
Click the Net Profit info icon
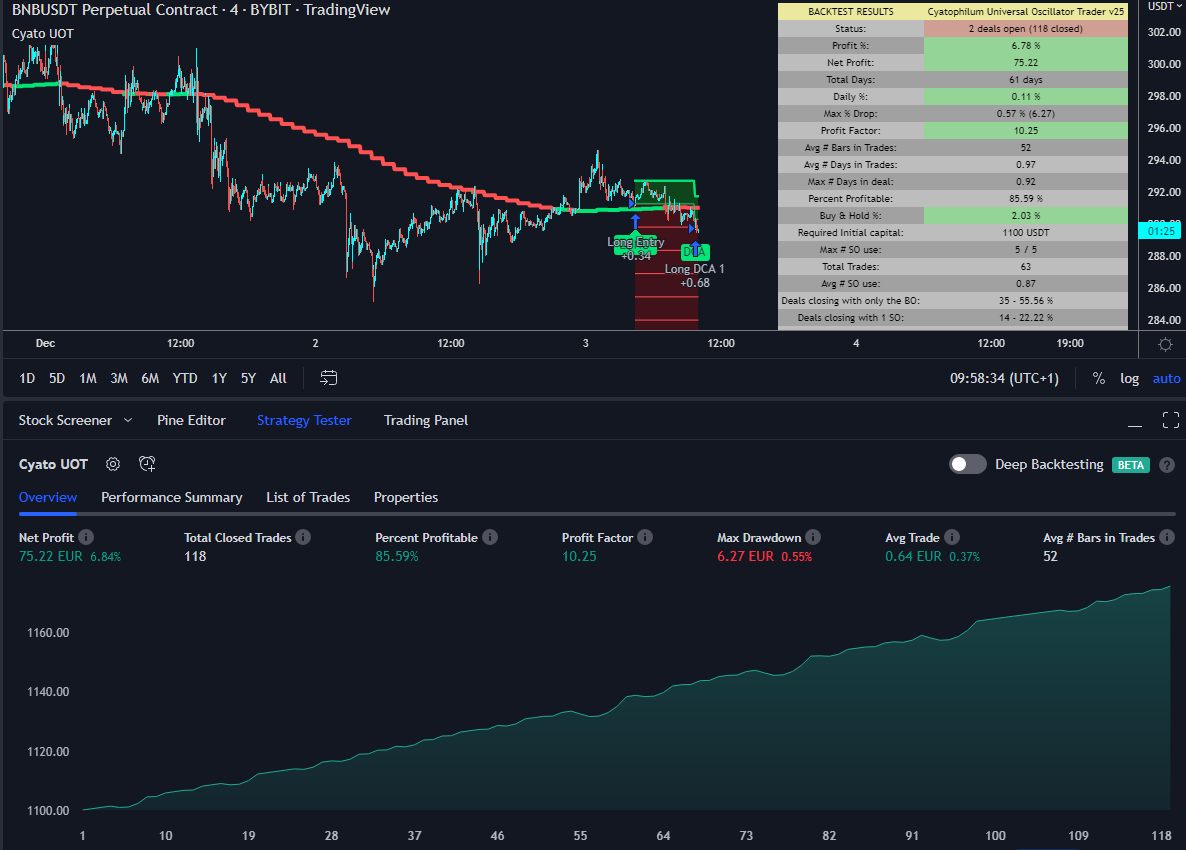(x=86, y=537)
